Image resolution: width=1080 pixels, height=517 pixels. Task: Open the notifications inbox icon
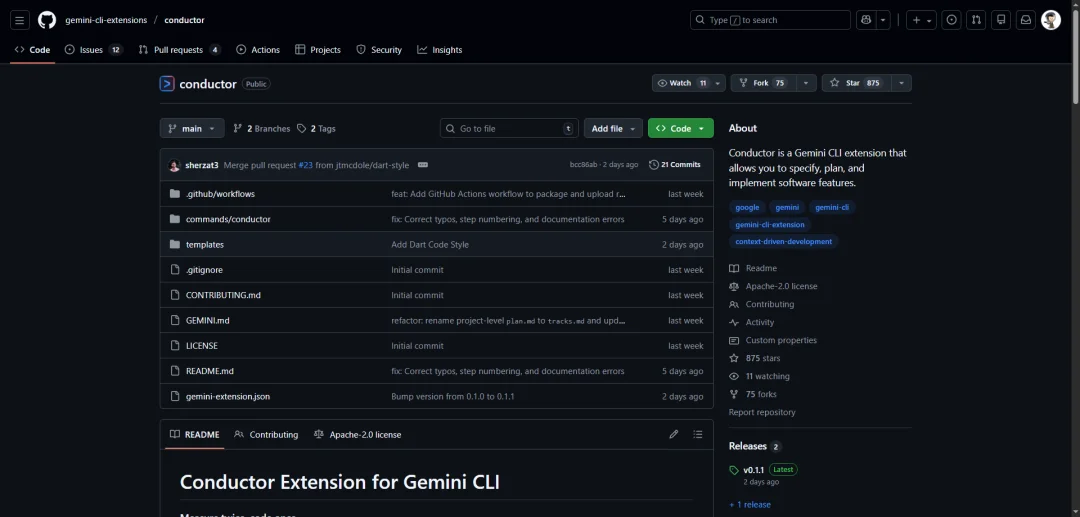[1026, 20]
